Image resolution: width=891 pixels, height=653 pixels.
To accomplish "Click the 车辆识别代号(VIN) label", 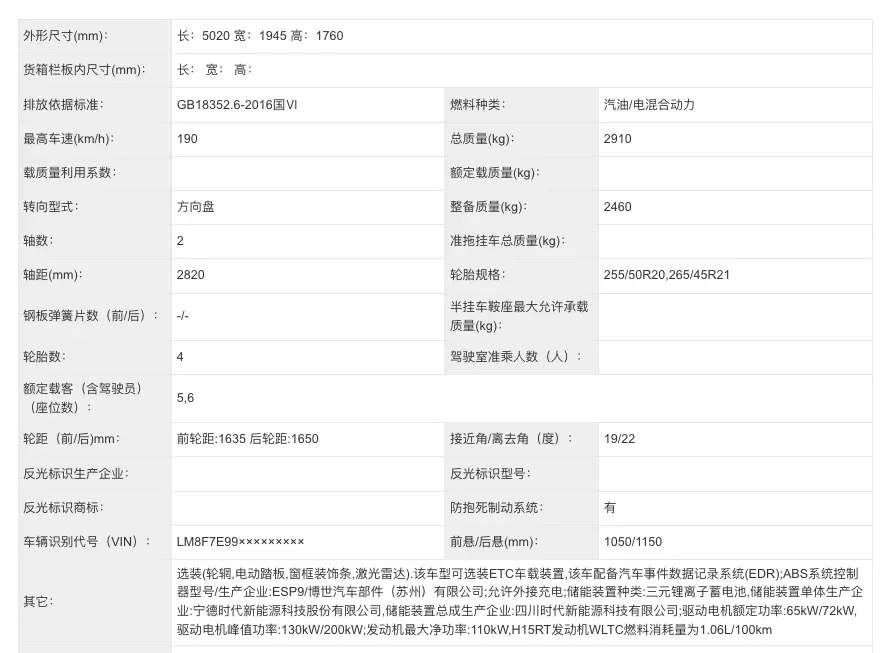I will (x=87, y=542).
